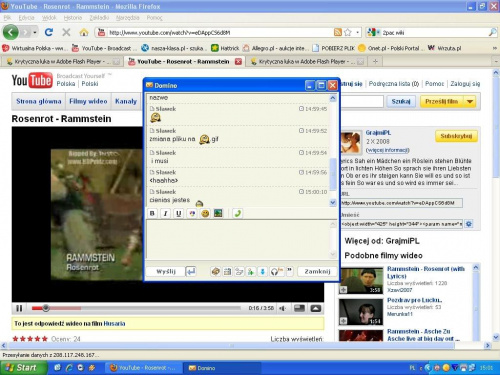Open Strona główna YouTube tab
The width and height of the screenshot is (500, 375).
click(39, 101)
